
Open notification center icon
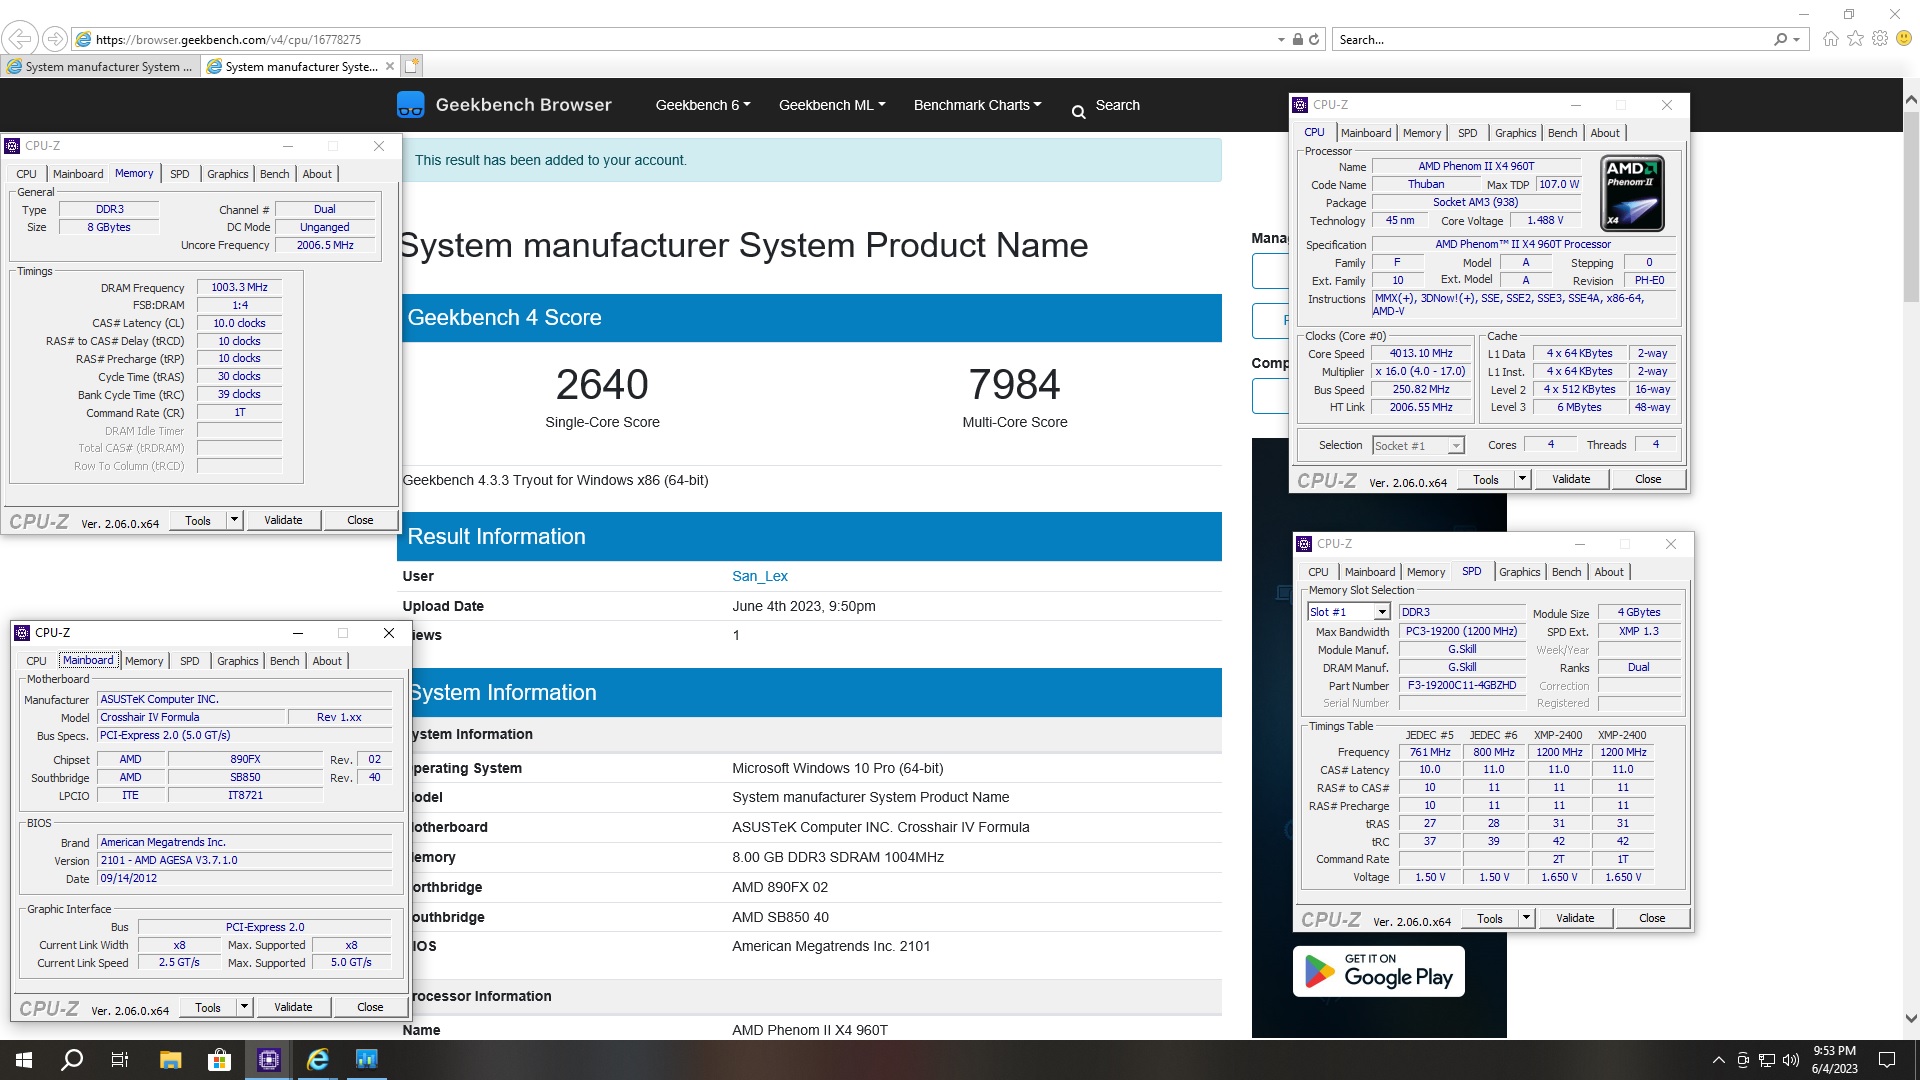1887,1060
